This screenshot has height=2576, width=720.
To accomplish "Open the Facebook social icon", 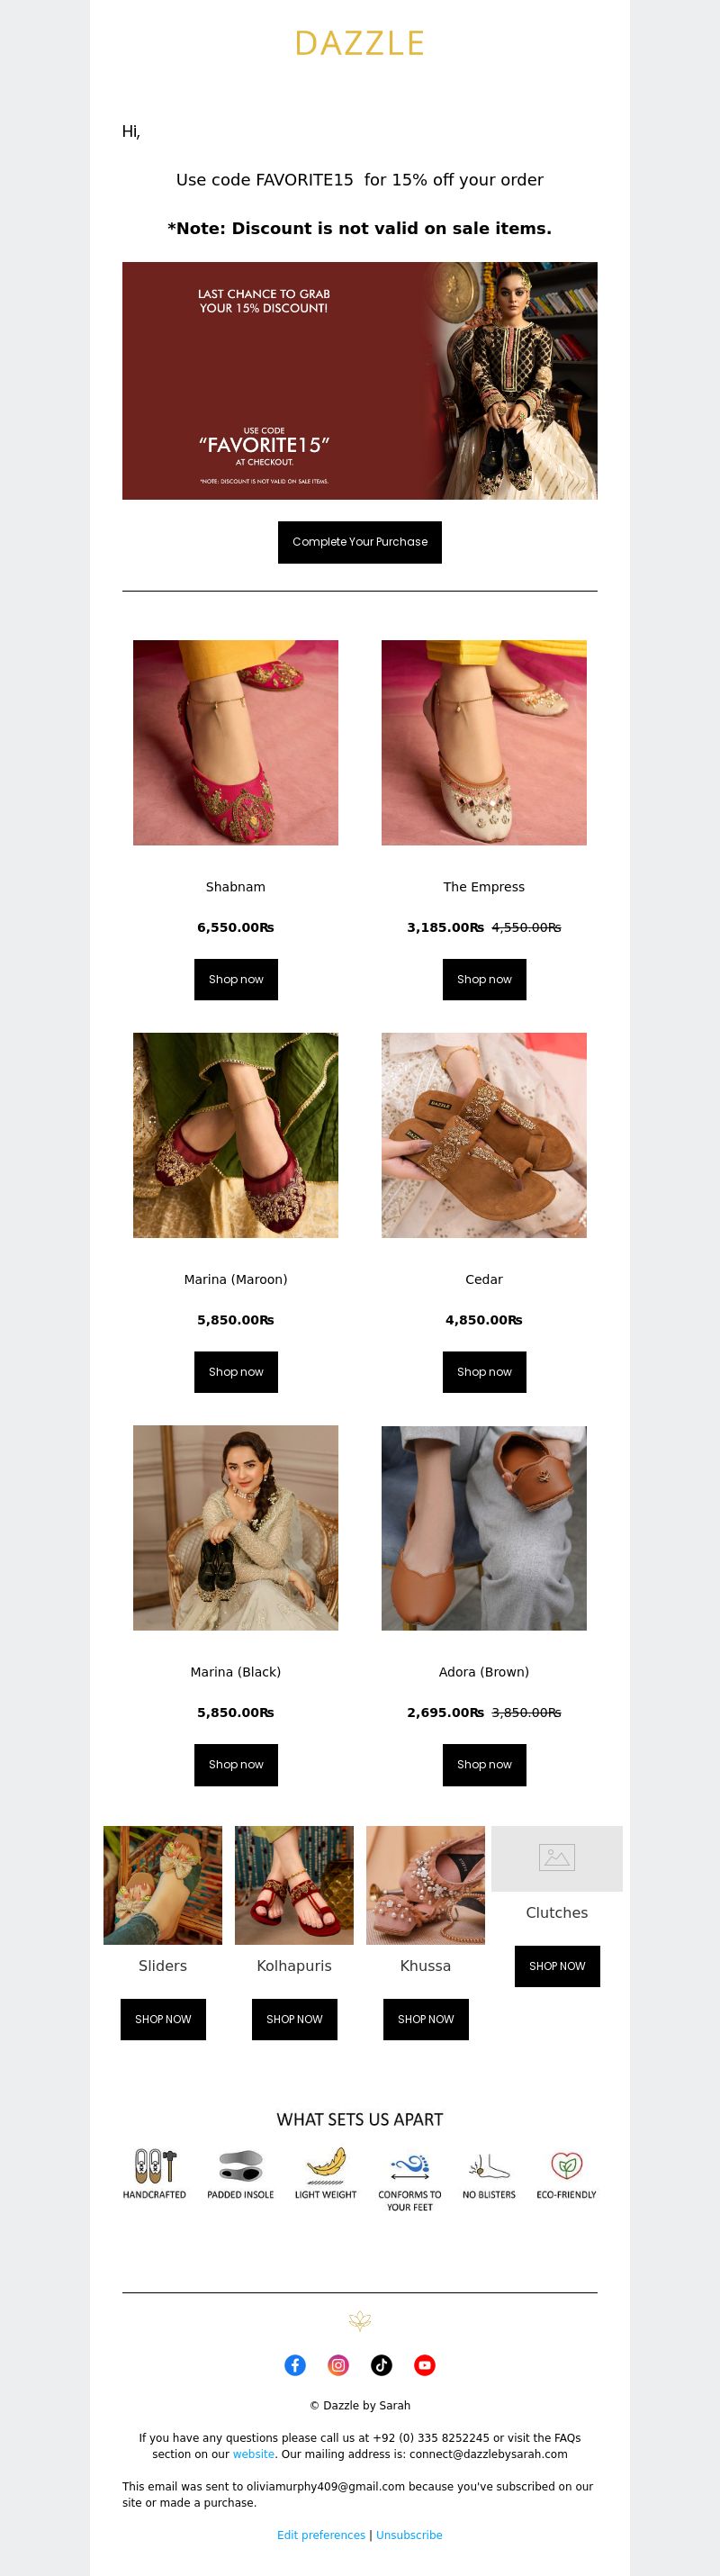I will tap(295, 2365).
